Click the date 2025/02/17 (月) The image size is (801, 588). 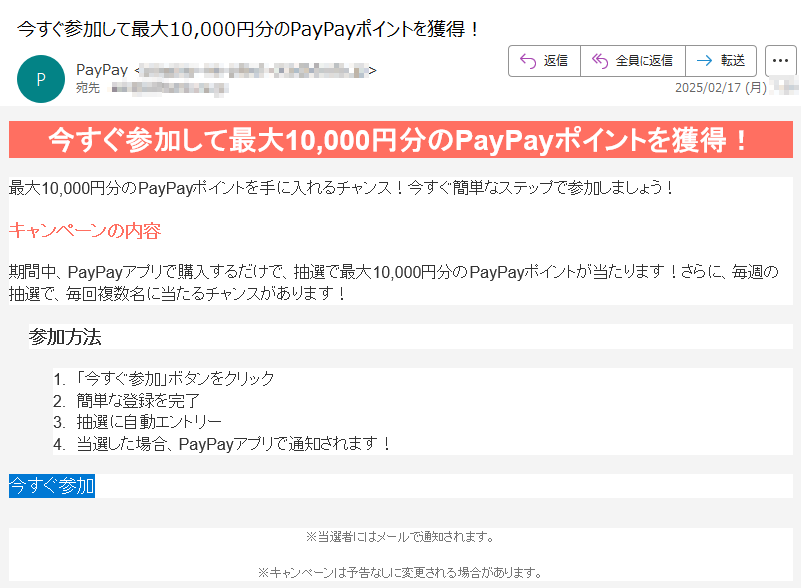point(721,88)
